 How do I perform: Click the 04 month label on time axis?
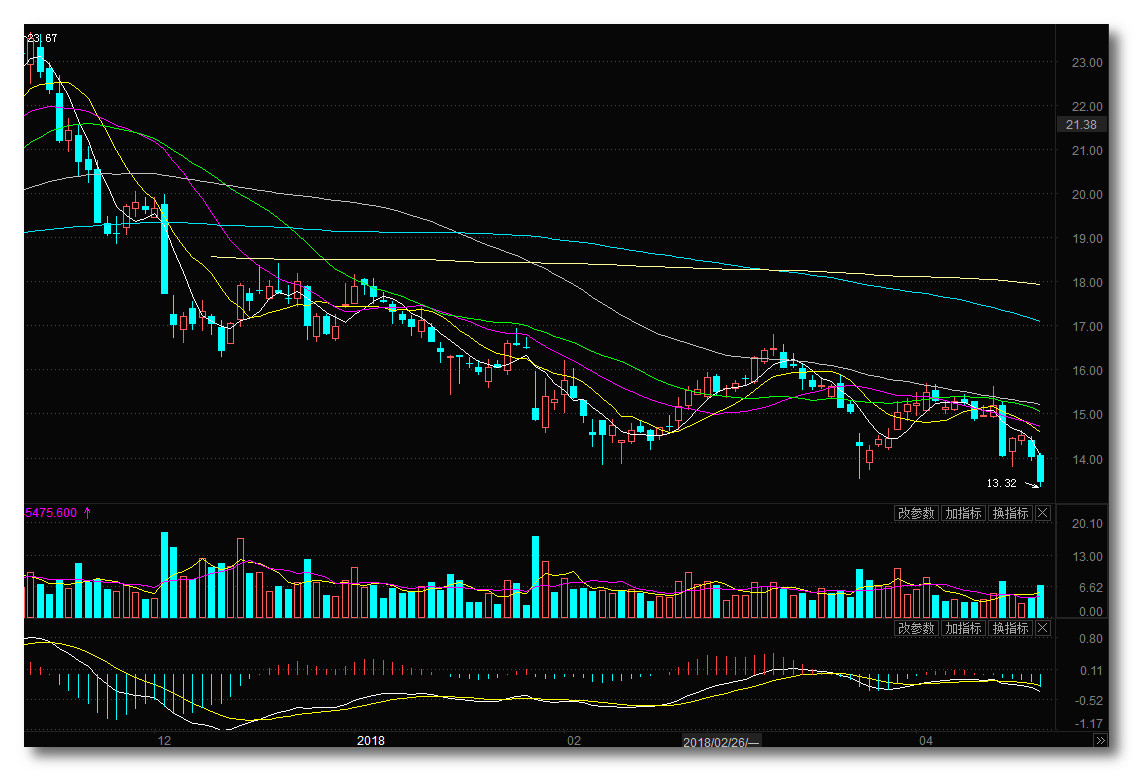pyautogui.click(x=926, y=741)
